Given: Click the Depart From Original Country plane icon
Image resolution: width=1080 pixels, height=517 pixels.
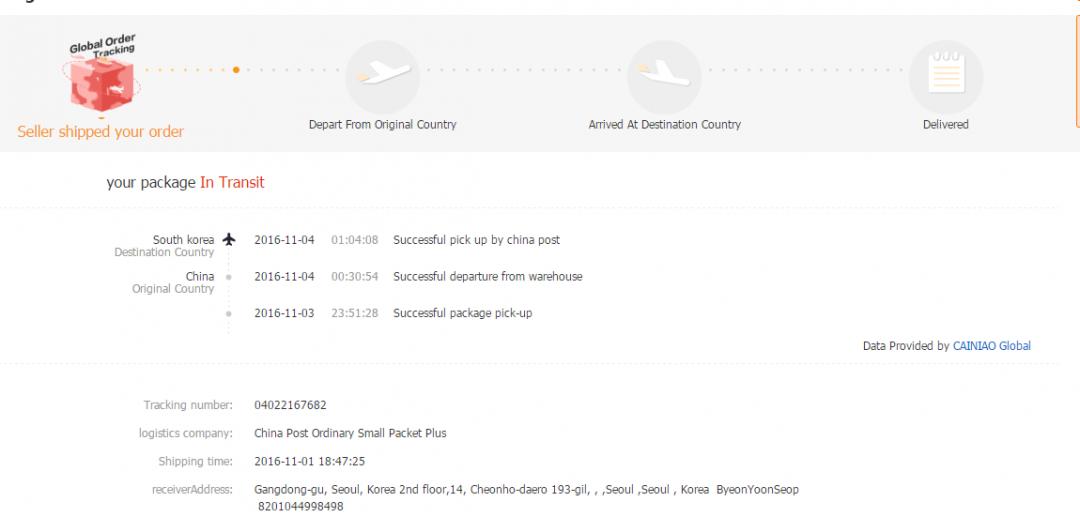Looking at the screenshot, I should pyautogui.click(x=382, y=76).
